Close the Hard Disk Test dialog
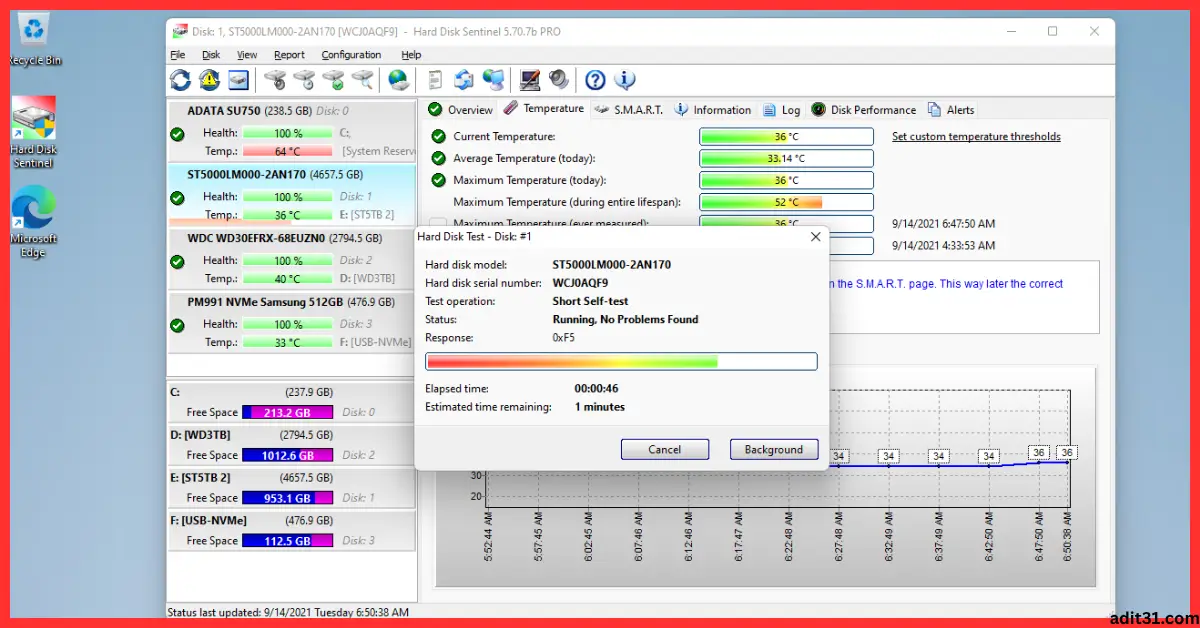1200x628 pixels. point(815,237)
